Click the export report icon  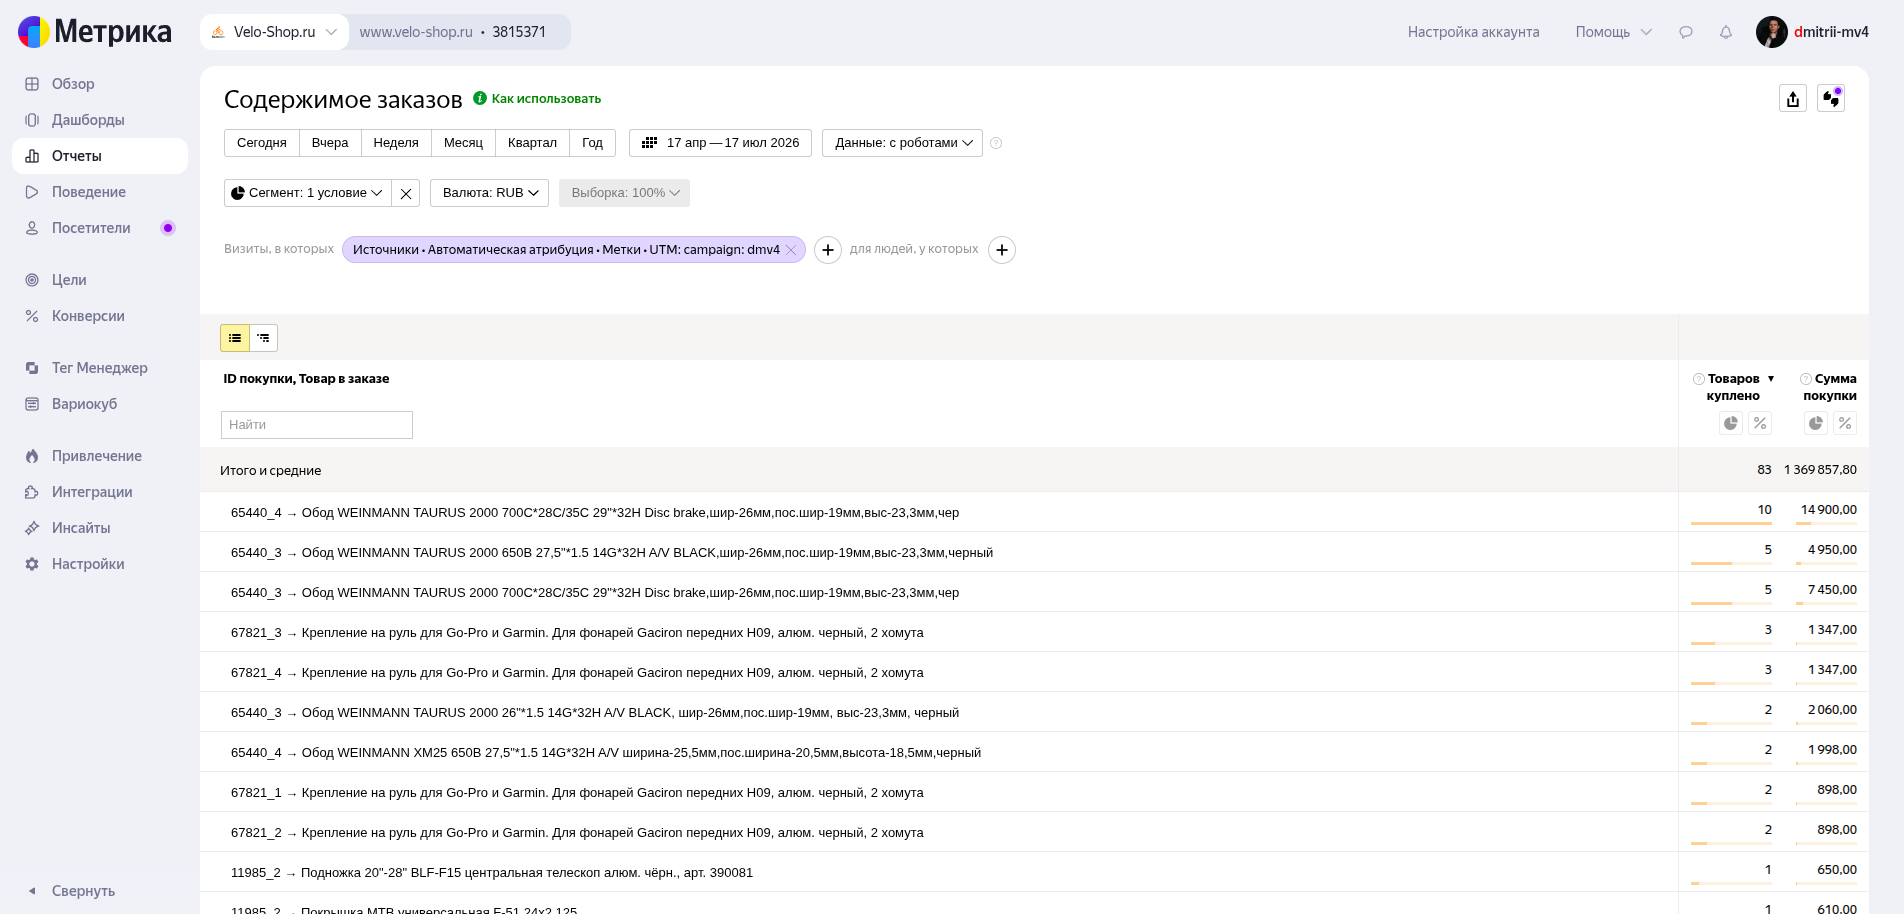[1793, 98]
